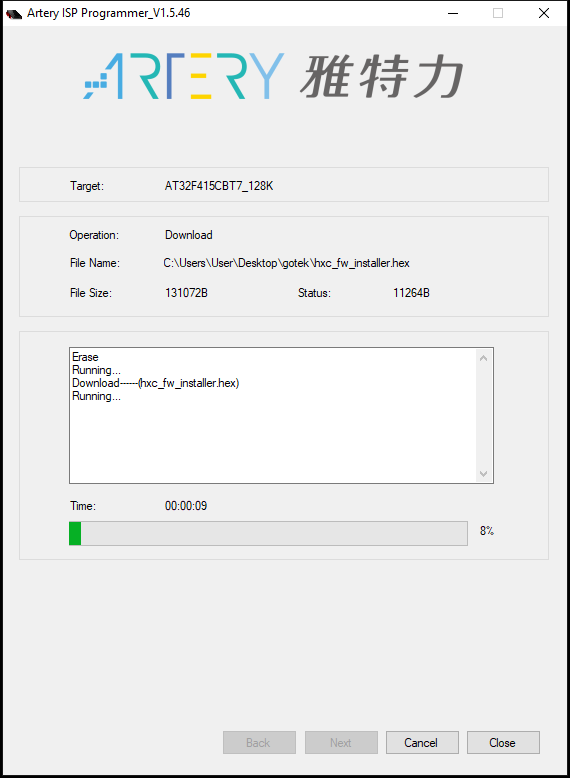Click the 'Operation:' label
Viewport: 570px width, 778px height.
point(94,235)
